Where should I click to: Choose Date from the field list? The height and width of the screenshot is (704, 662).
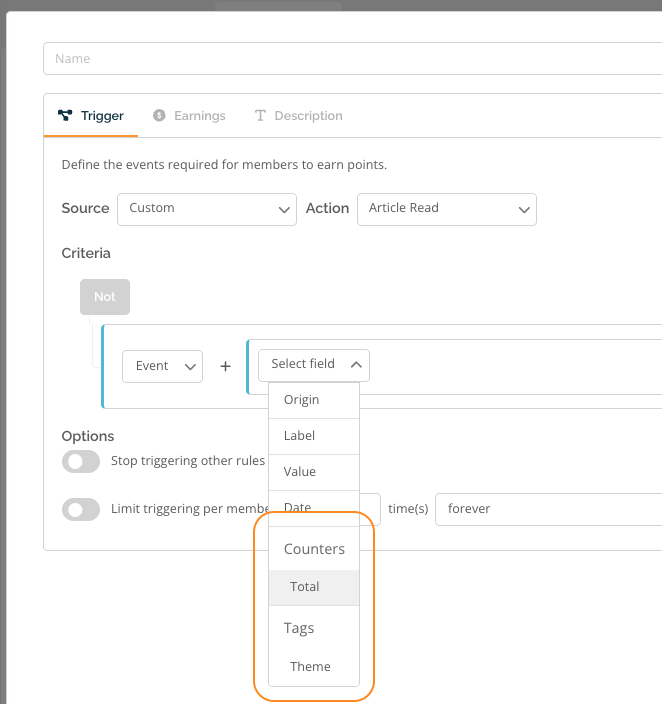[x=314, y=508]
